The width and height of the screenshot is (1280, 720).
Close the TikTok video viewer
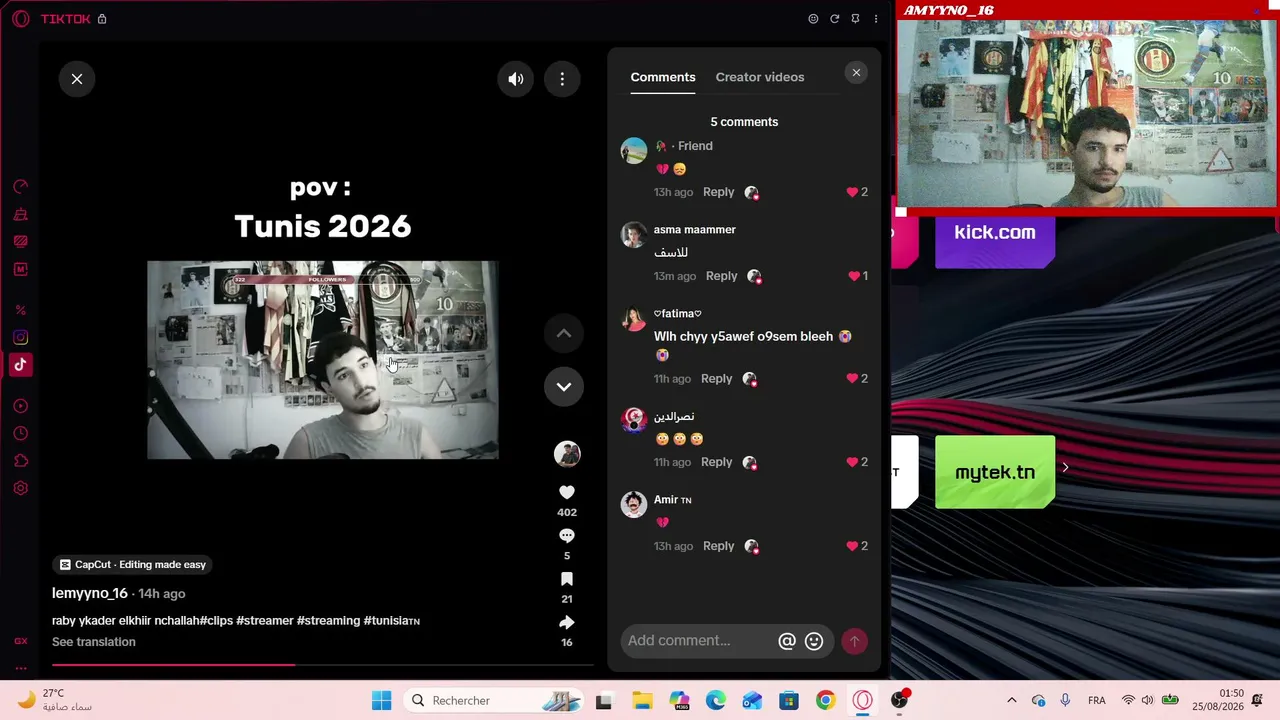[77, 79]
